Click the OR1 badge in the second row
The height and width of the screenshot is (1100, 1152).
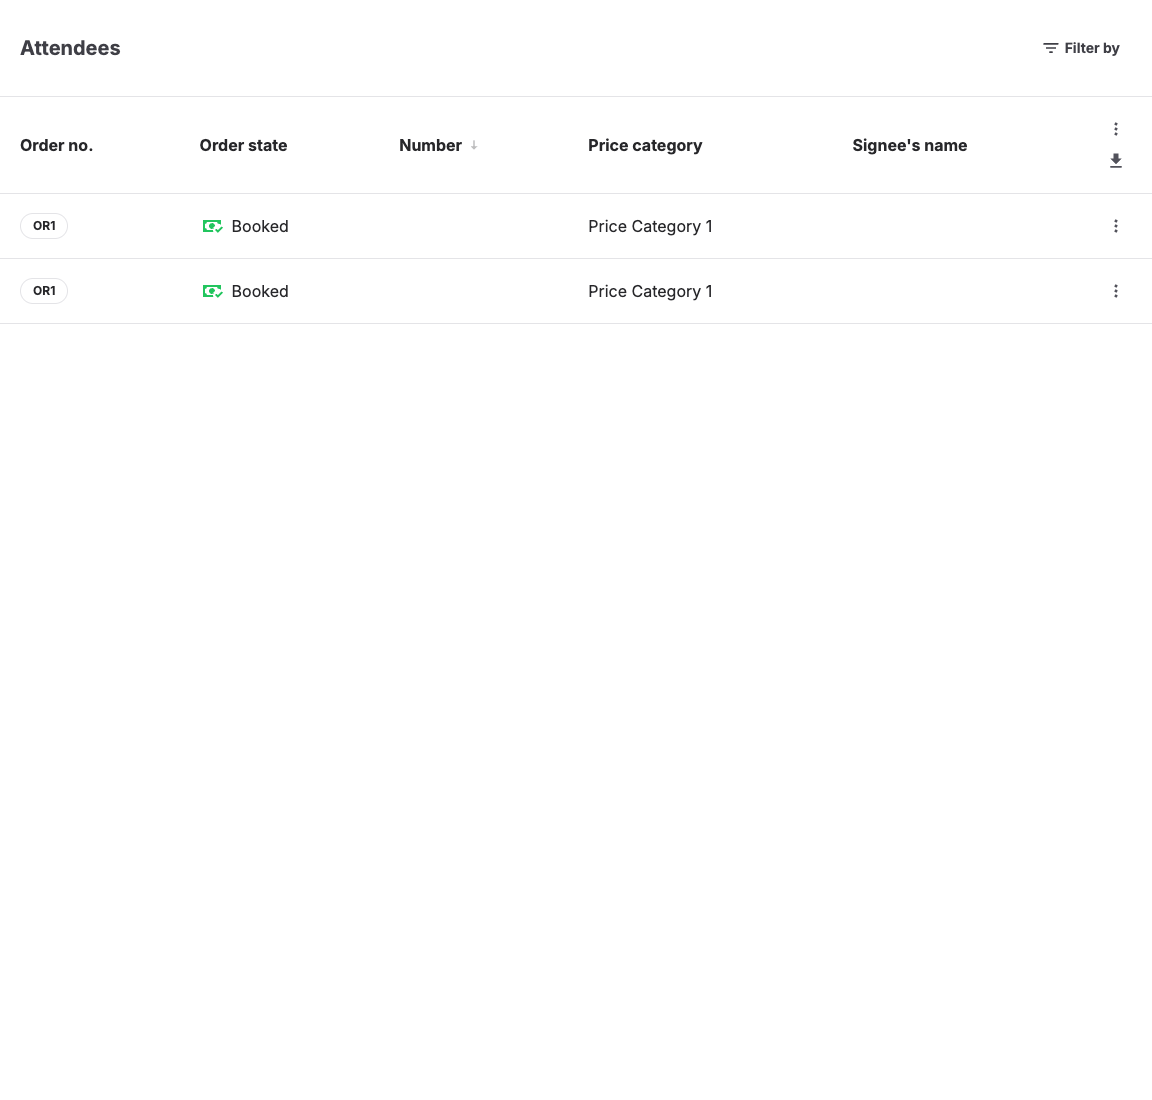[x=44, y=291]
